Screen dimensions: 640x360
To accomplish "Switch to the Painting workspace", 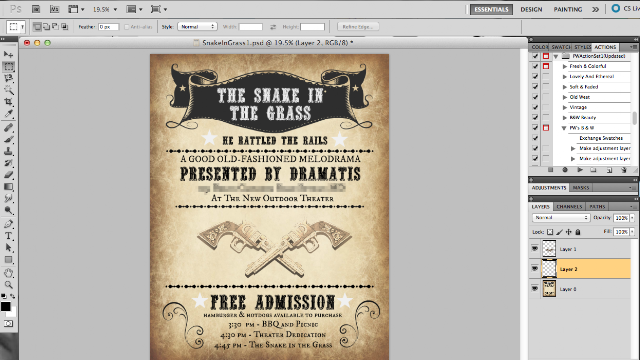I will 568,9.
